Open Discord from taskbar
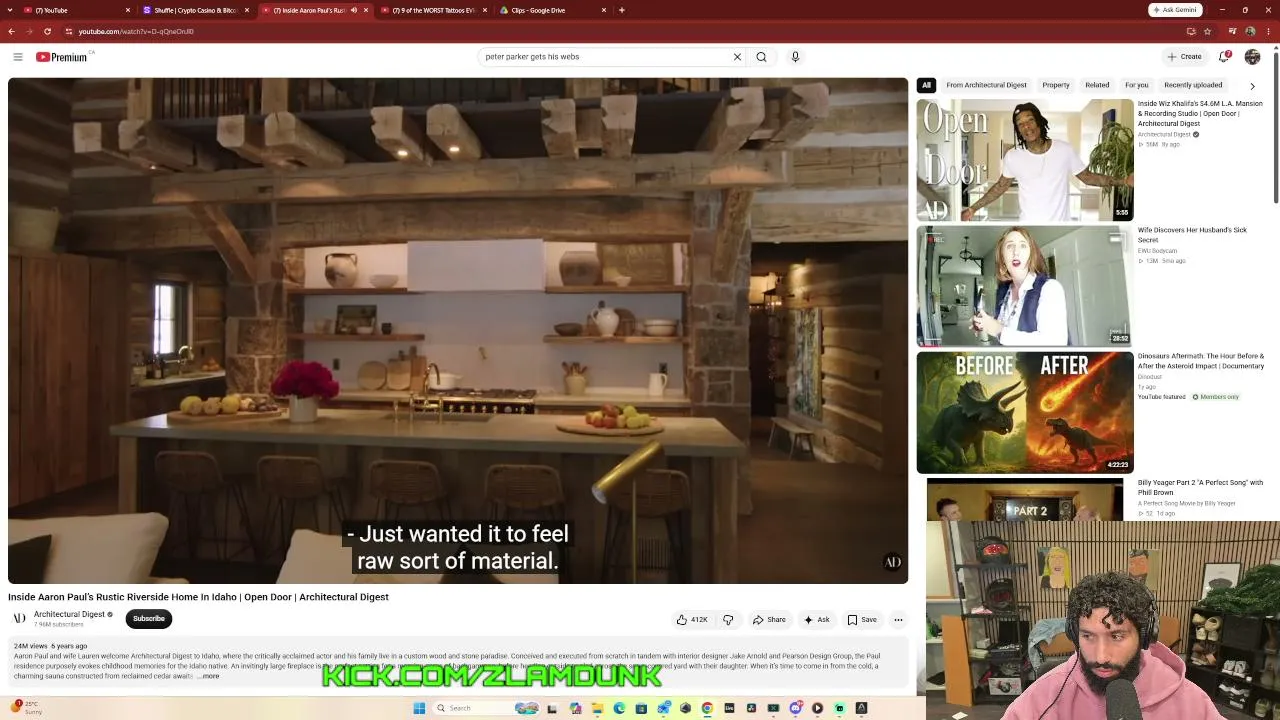 (x=795, y=708)
